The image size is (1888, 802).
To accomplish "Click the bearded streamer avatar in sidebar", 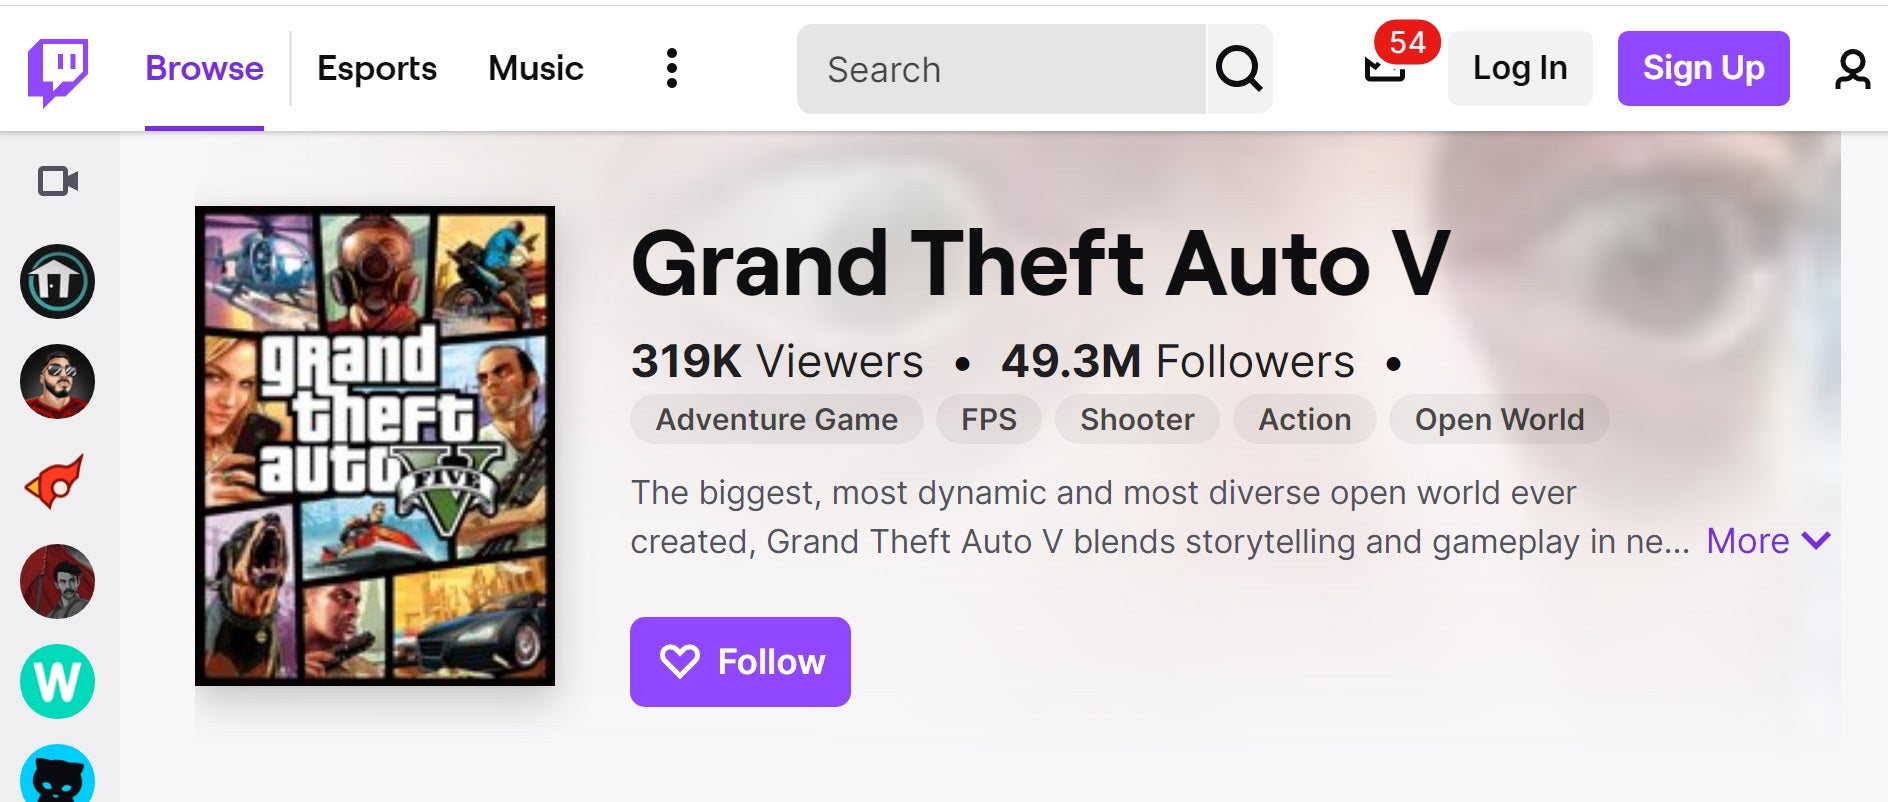I will pos(57,382).
